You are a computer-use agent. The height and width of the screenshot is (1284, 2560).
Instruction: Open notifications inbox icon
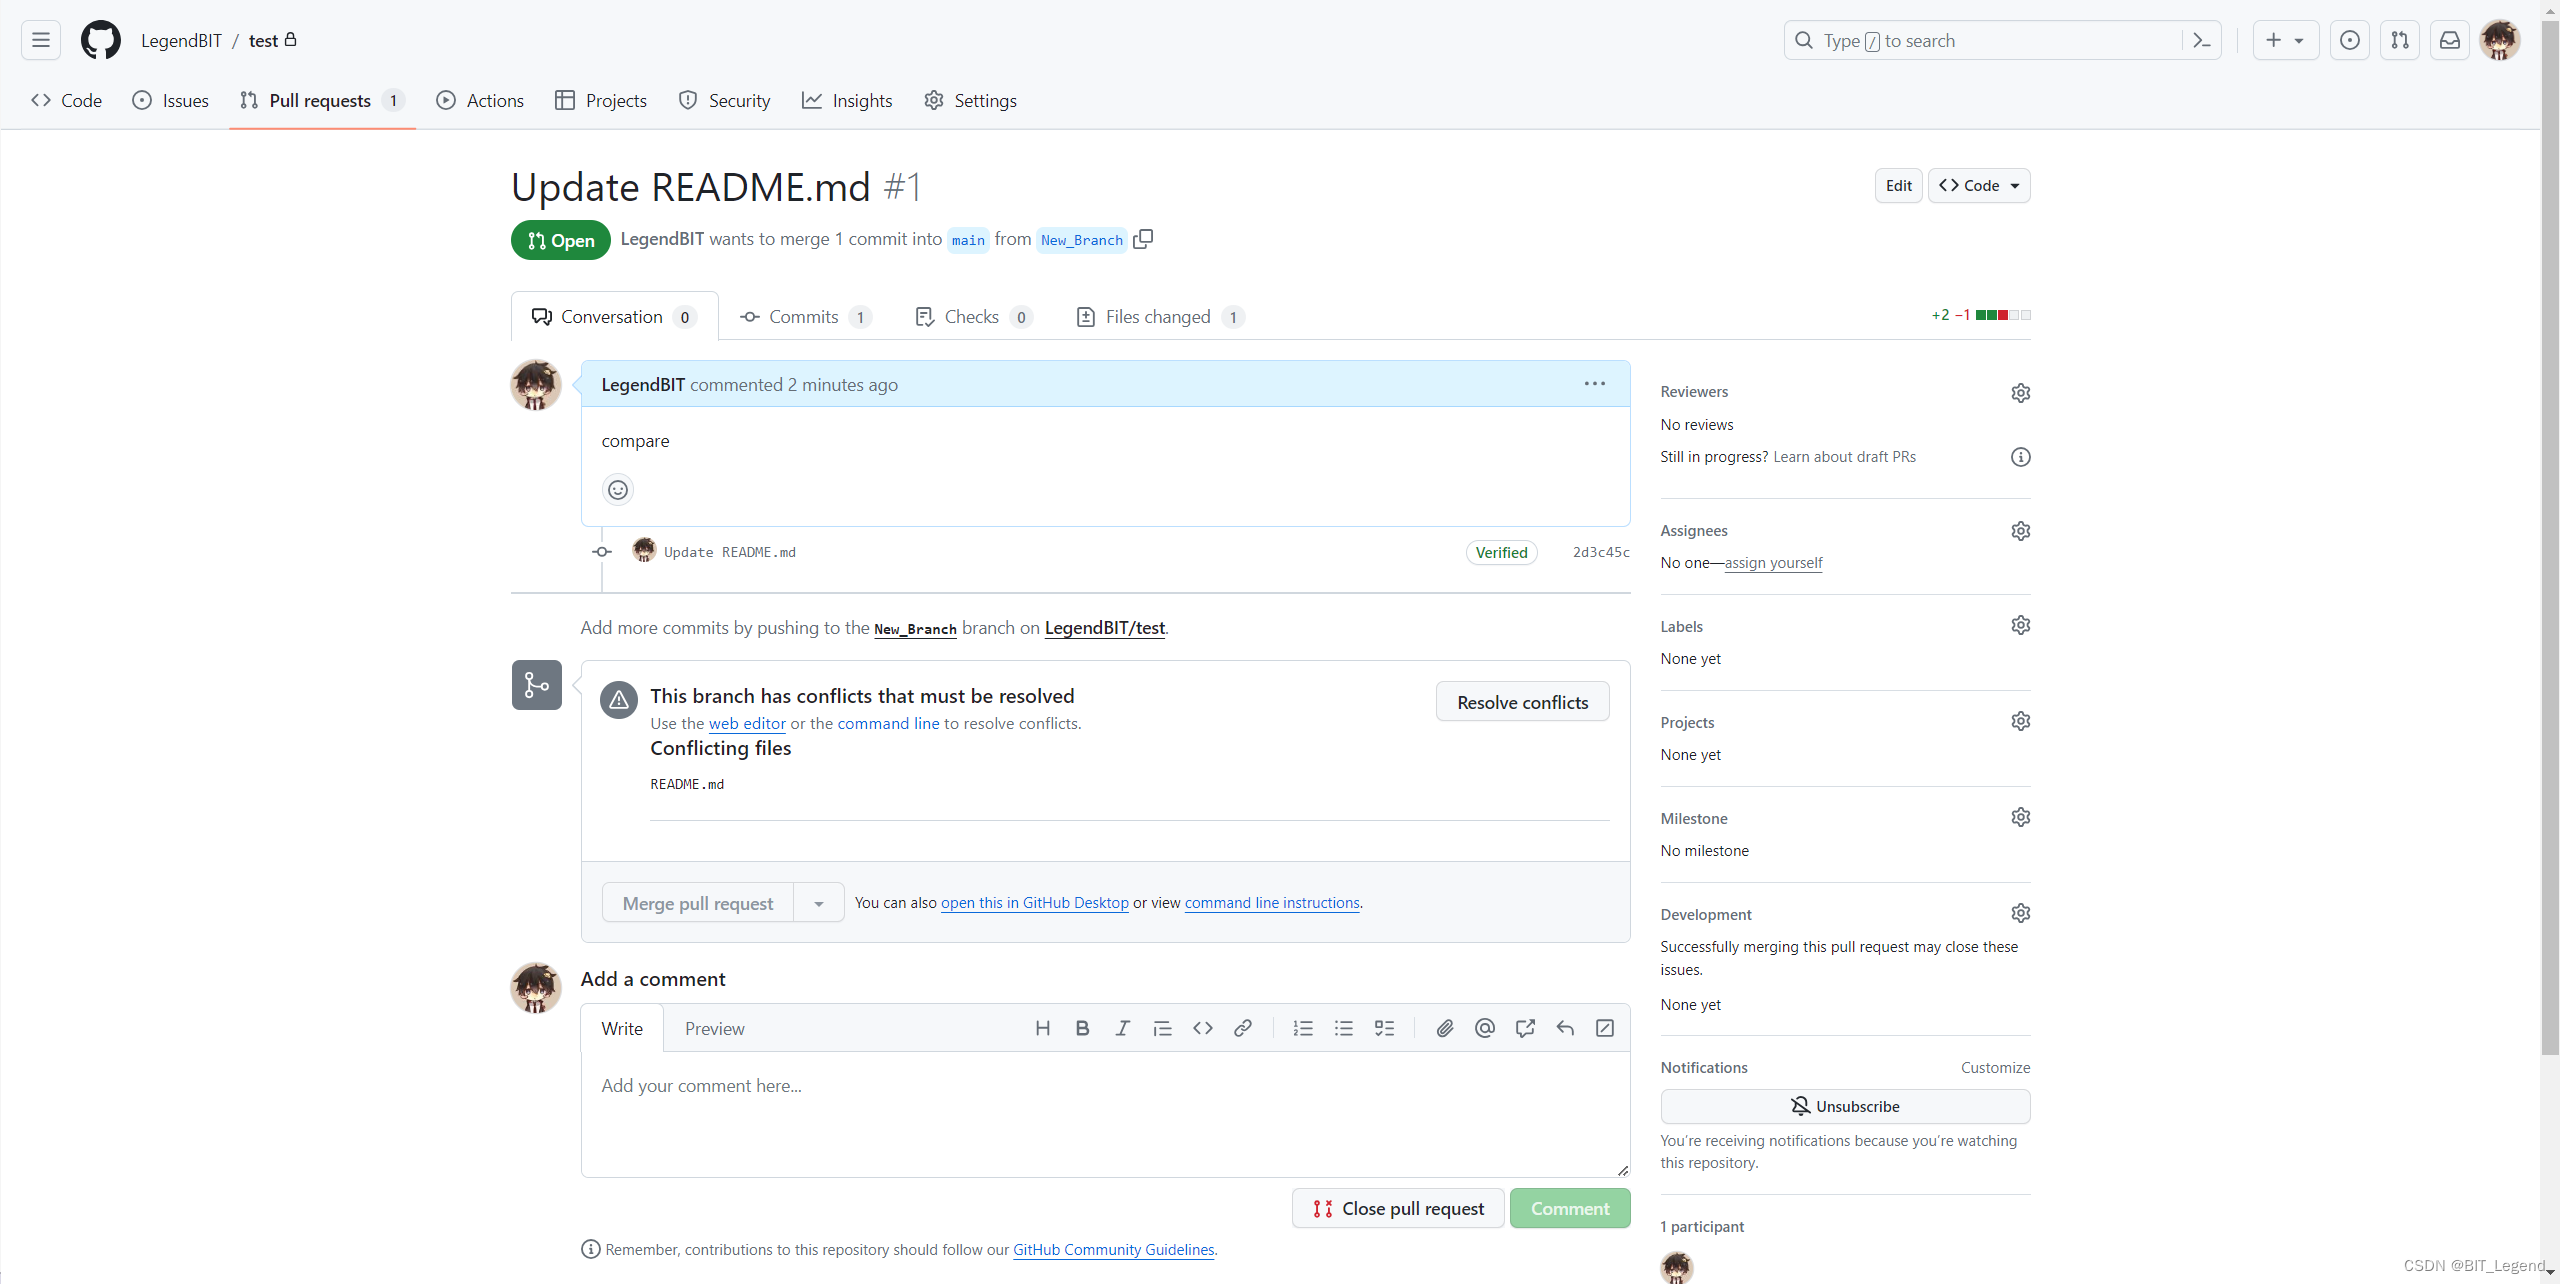point(2450,40)
